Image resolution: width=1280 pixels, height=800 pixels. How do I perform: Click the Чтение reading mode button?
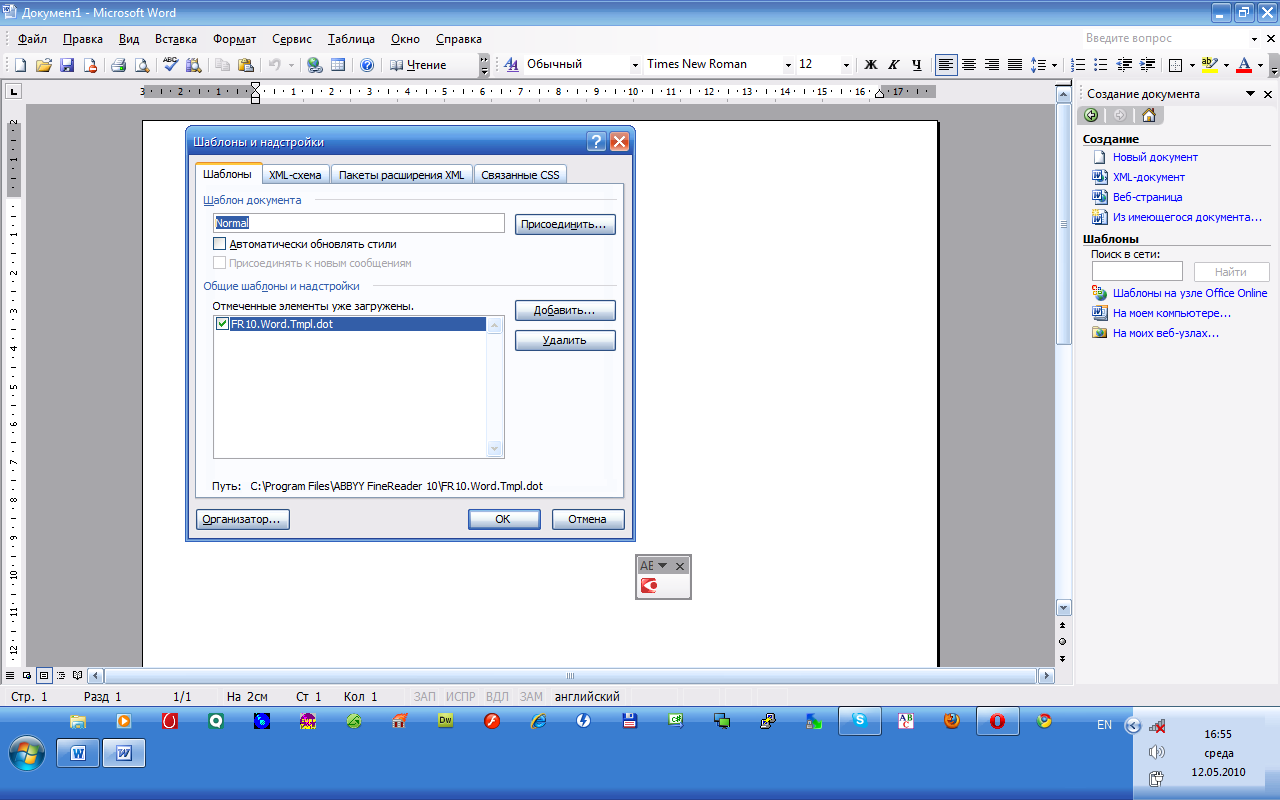point(418,65)
